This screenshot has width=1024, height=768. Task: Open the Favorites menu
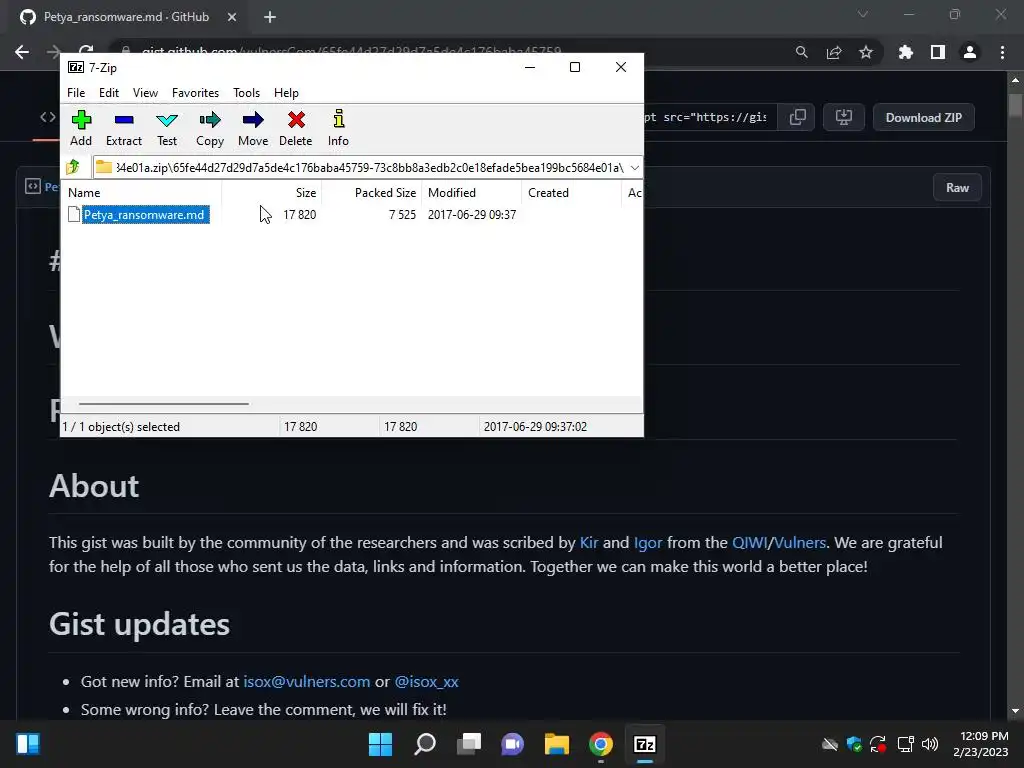pyautogui.click(x=195, y=93)
